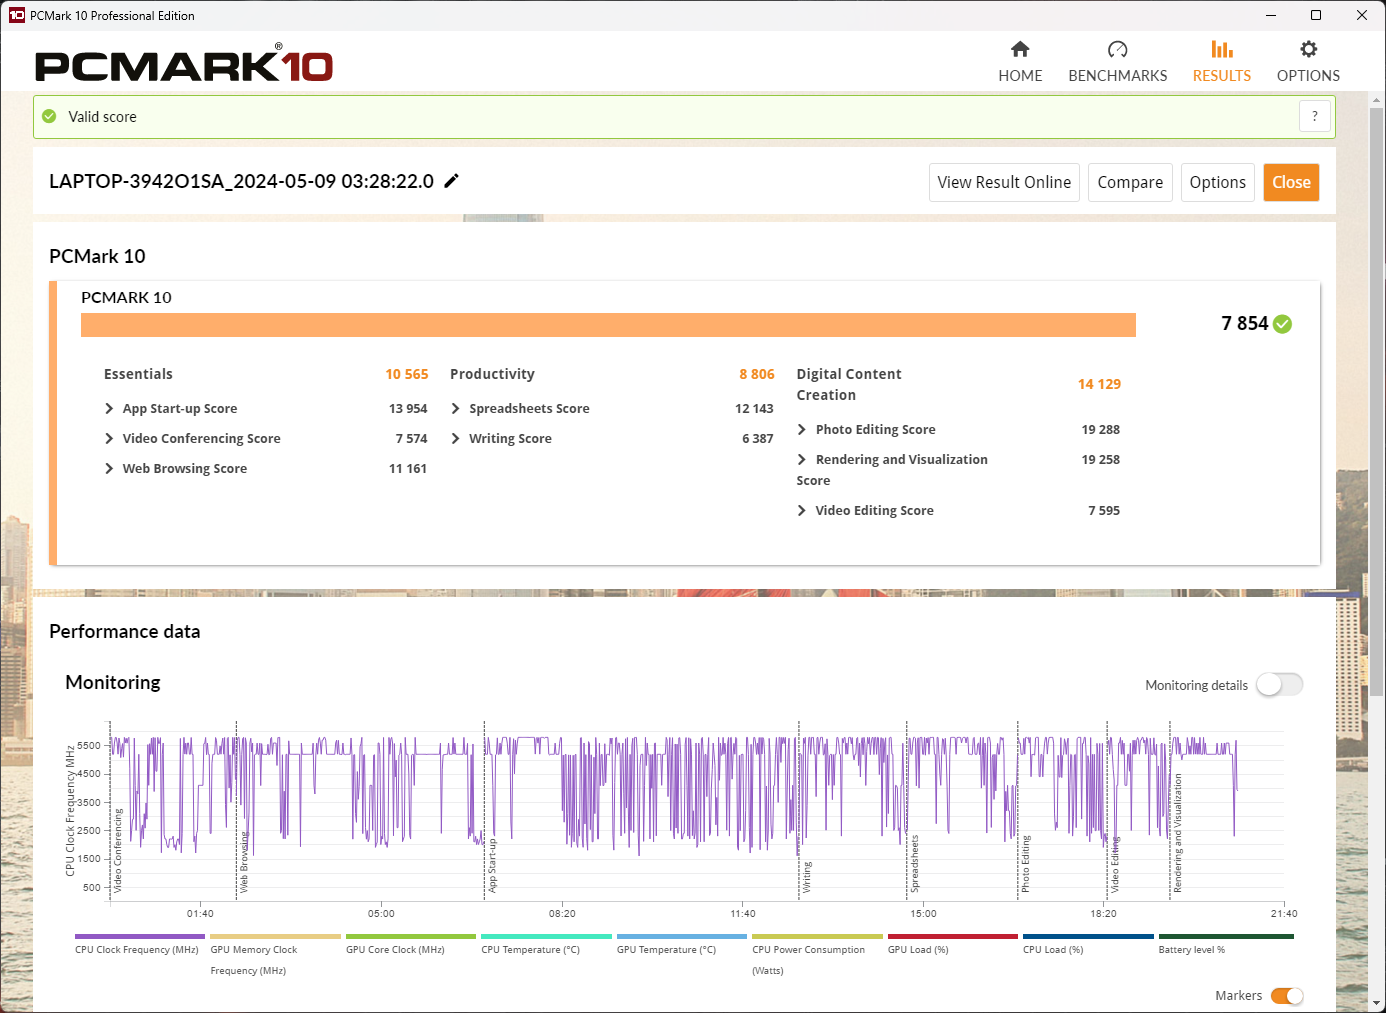Click the question mark help icon
The image size is (1386, 1013).
point(1315,117)
